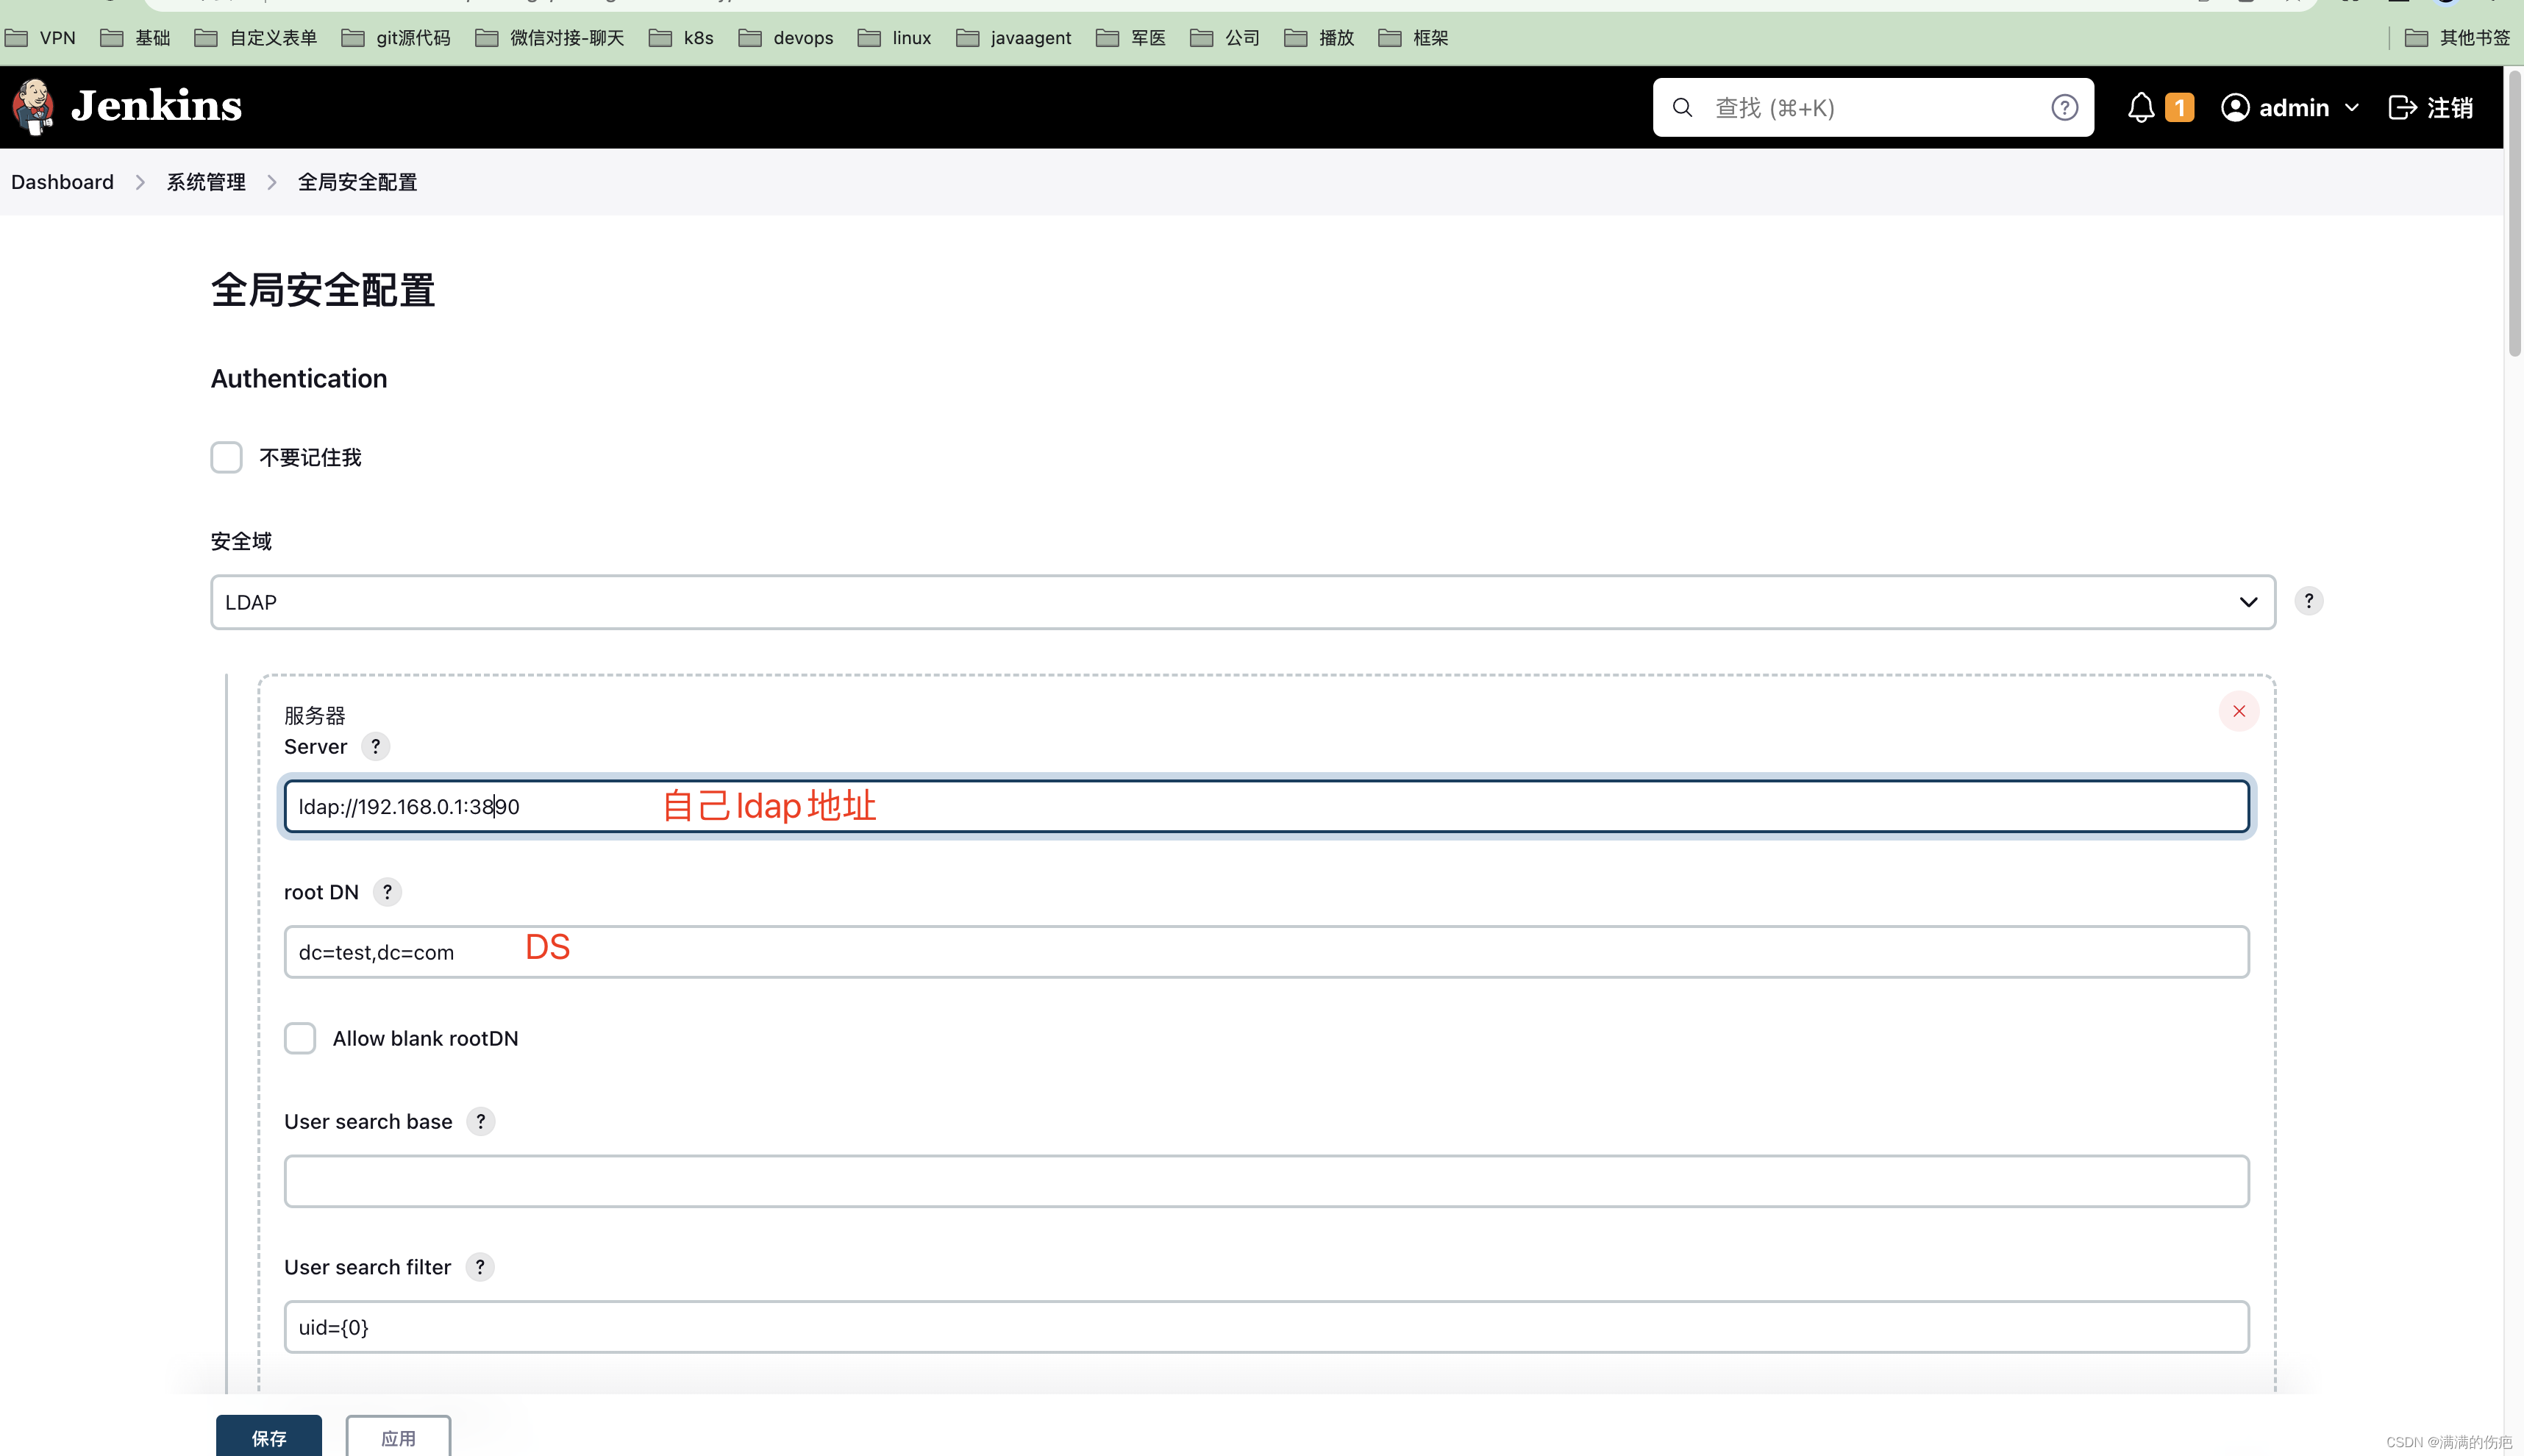Remove LDAP server with red X
This screenshot has height=1456, width=2524.
coord(2238,711)
